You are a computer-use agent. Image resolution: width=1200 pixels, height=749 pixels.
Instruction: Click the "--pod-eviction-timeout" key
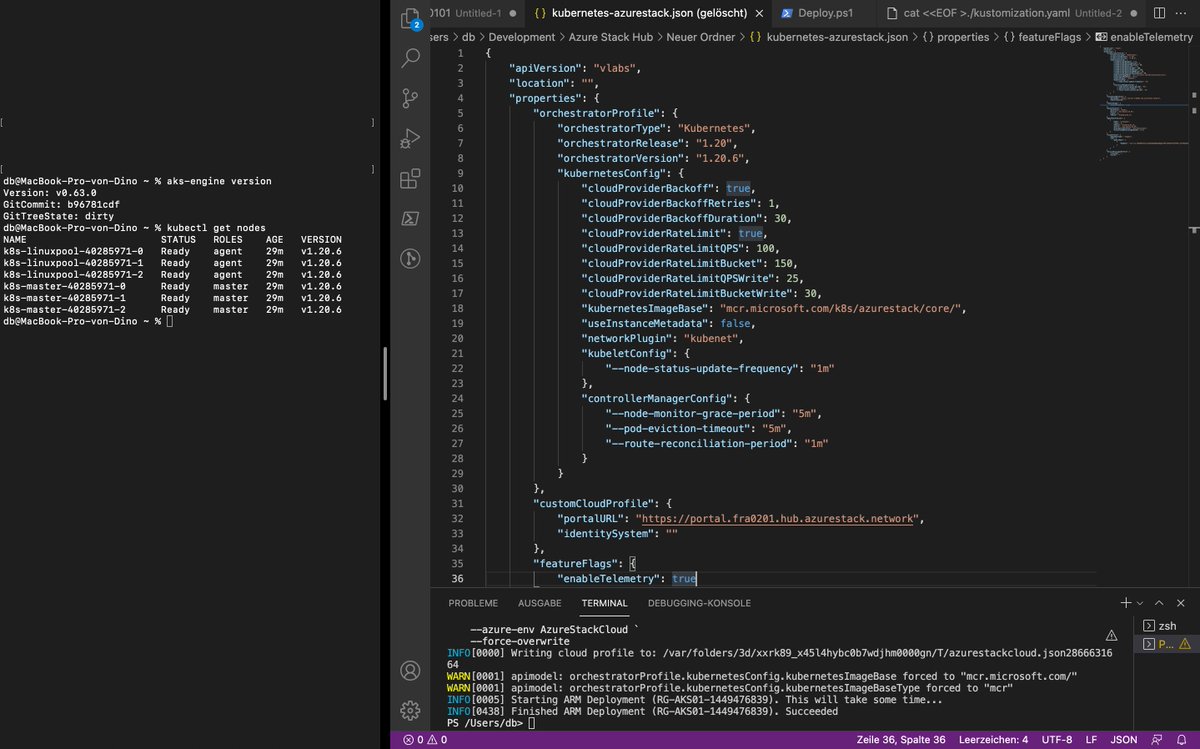point(678,428)
